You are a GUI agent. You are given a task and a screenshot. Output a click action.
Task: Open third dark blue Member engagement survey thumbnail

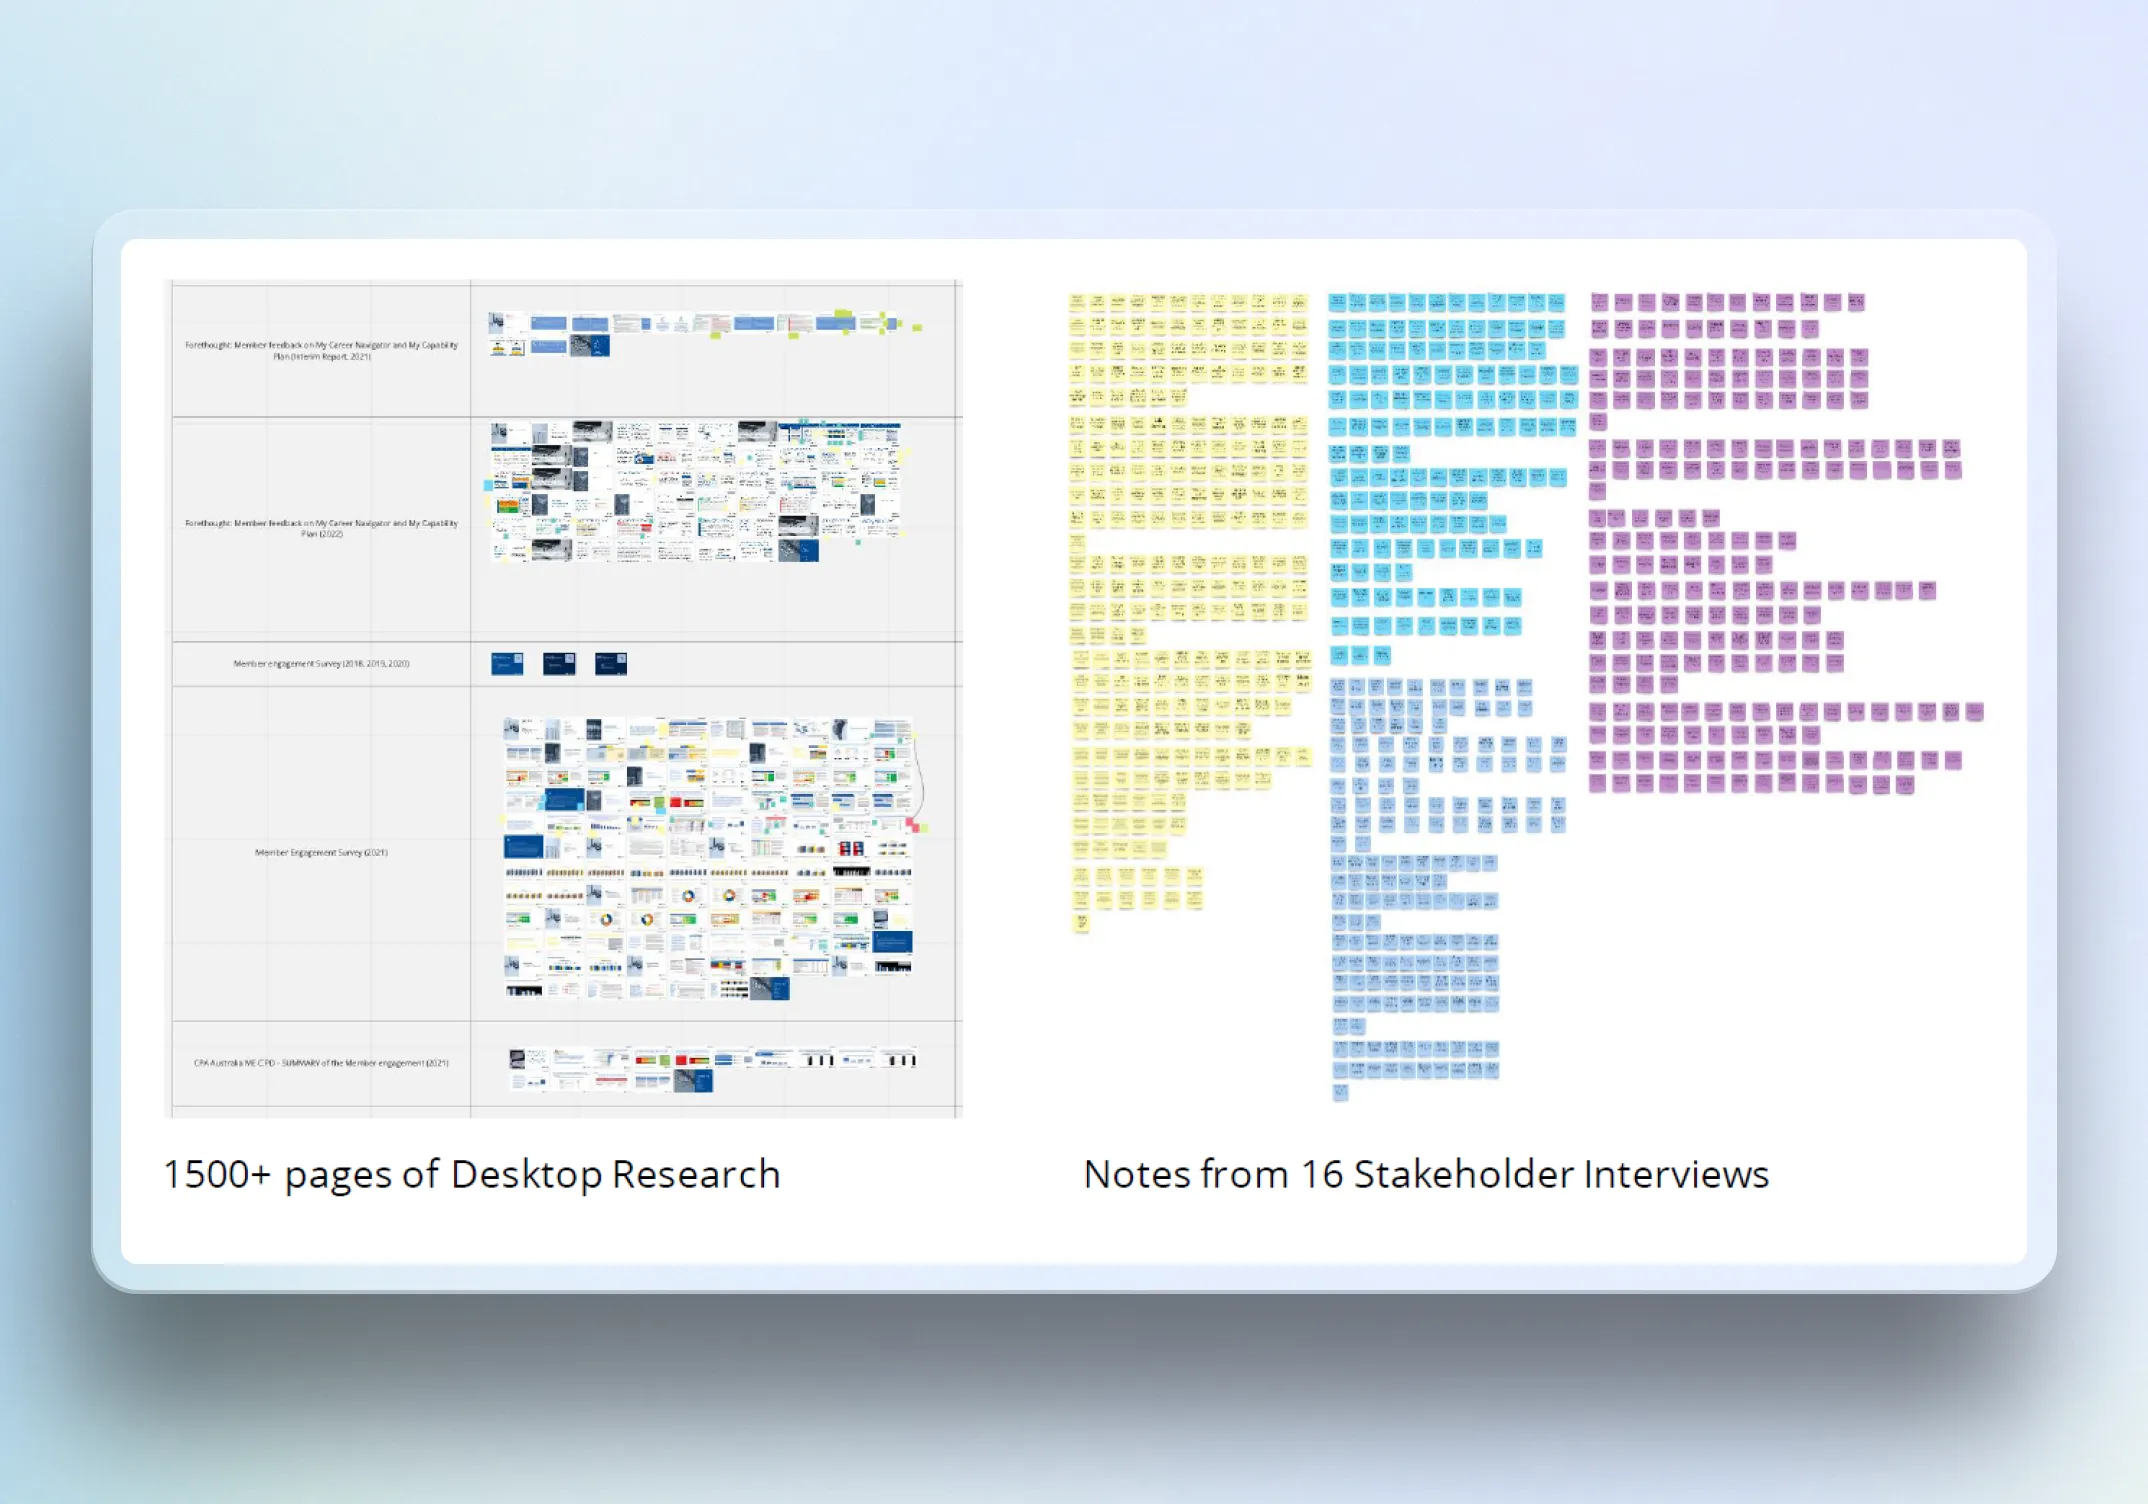pyautogui.click(x=611, y=663)
